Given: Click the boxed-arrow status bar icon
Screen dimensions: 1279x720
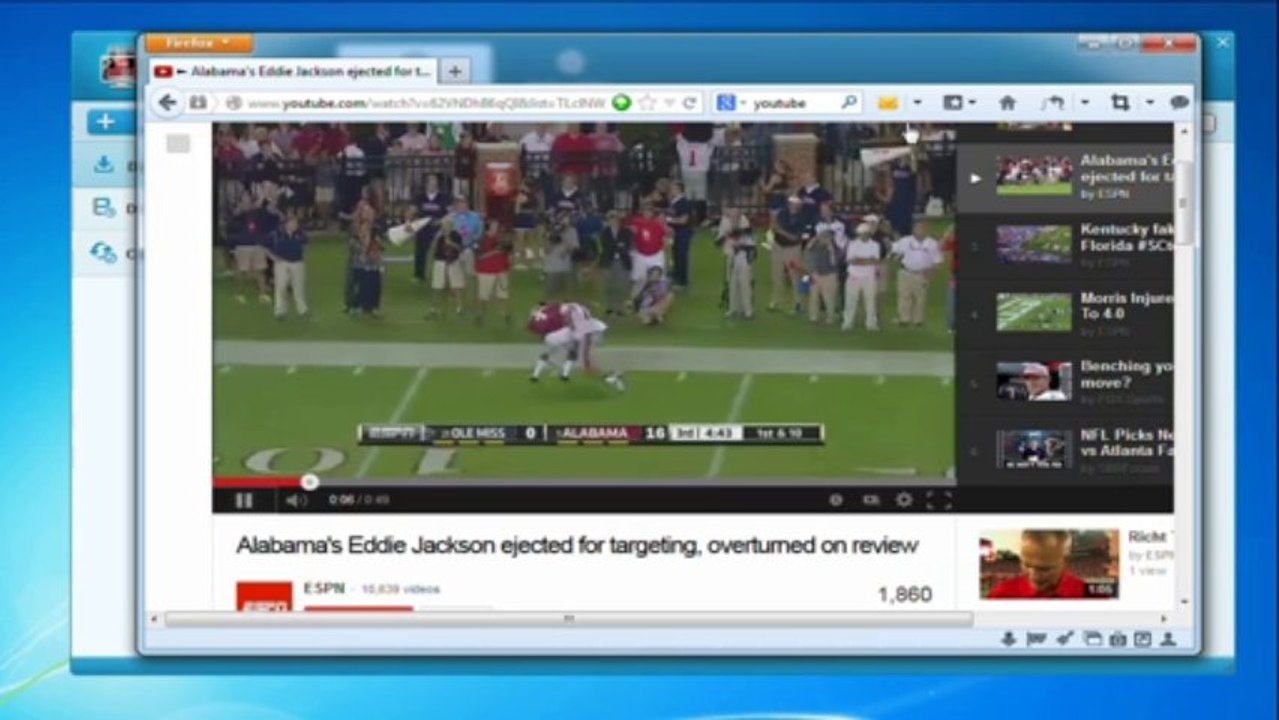Looking at the screenshot, I should 1143,639.
